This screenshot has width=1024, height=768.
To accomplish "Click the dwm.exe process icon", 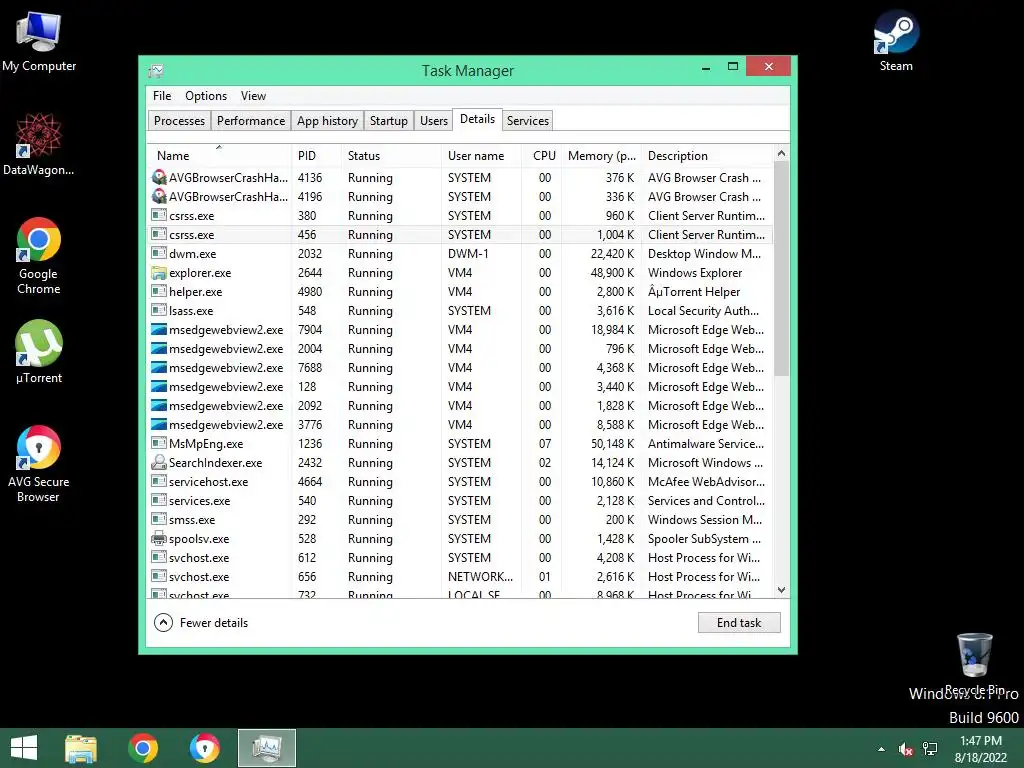I will point(159,253).
